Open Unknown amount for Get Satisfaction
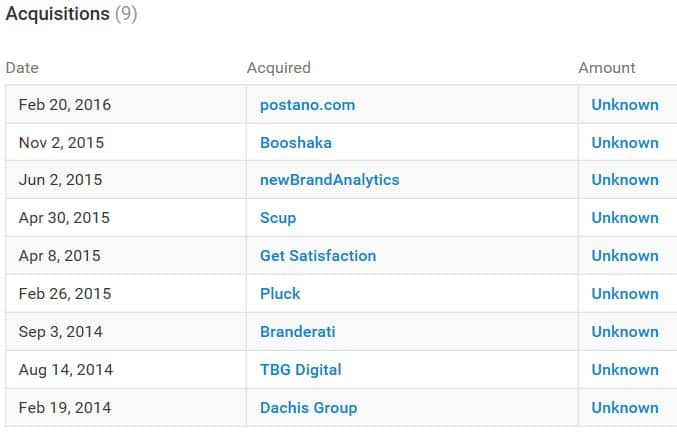The height and width of the screenshot is (433, 677). tap(624, 256)
